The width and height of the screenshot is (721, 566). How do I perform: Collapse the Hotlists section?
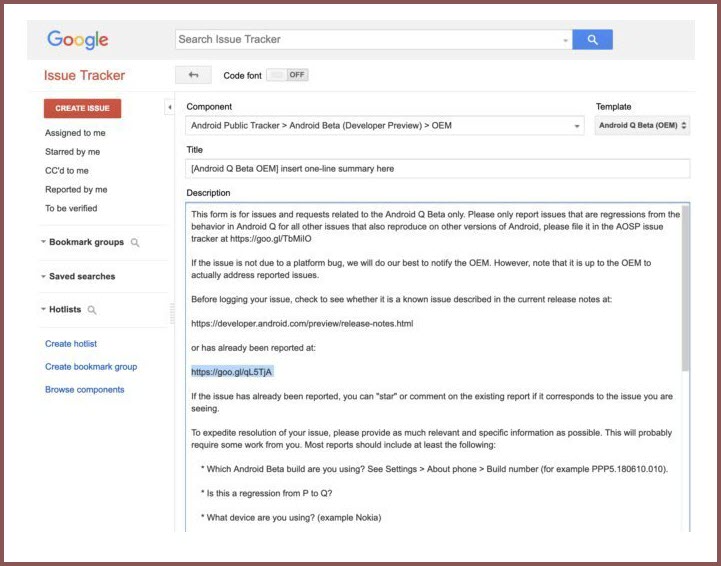(x=44, y=310)
